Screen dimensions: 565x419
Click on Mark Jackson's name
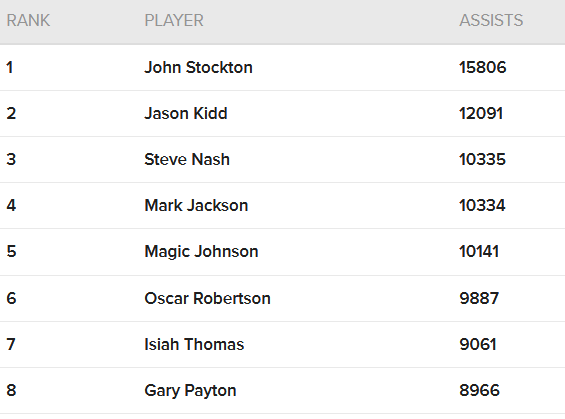196,205
